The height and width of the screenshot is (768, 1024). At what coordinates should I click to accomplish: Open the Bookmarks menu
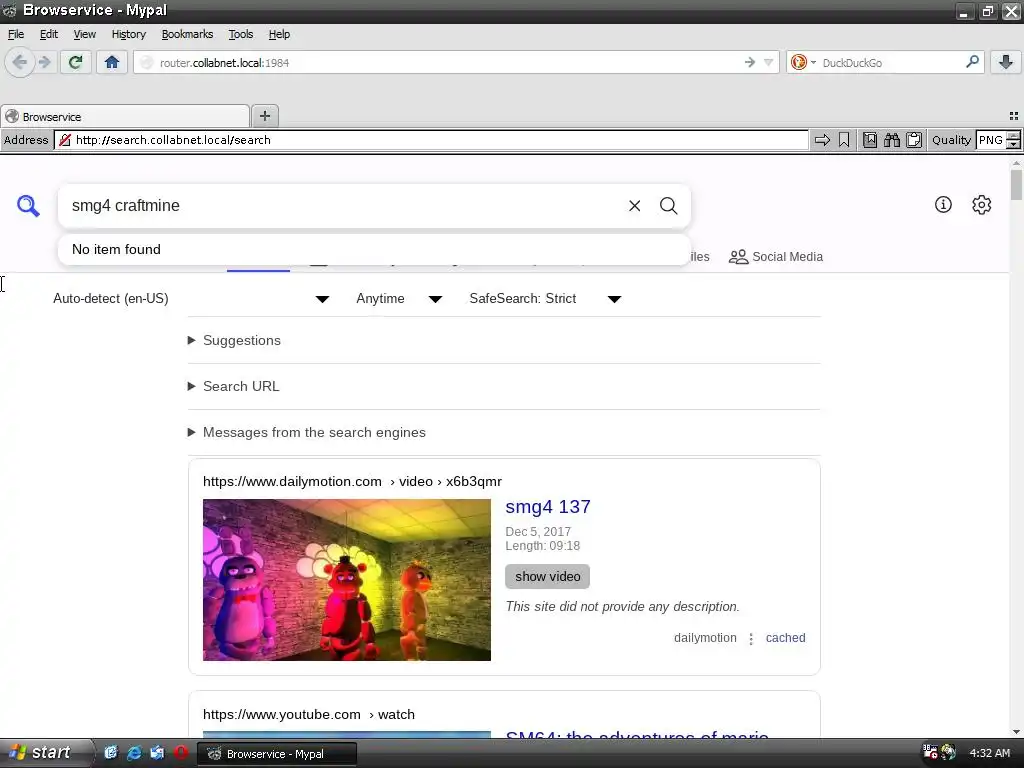(187, 34)
